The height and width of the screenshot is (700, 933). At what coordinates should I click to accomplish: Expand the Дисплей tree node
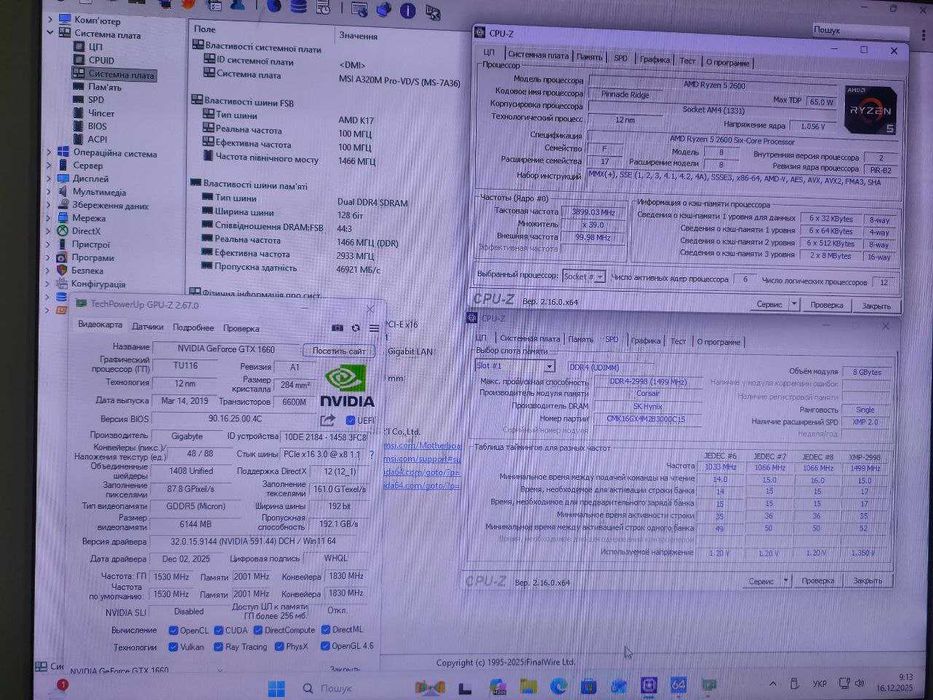tap(49, 179)
